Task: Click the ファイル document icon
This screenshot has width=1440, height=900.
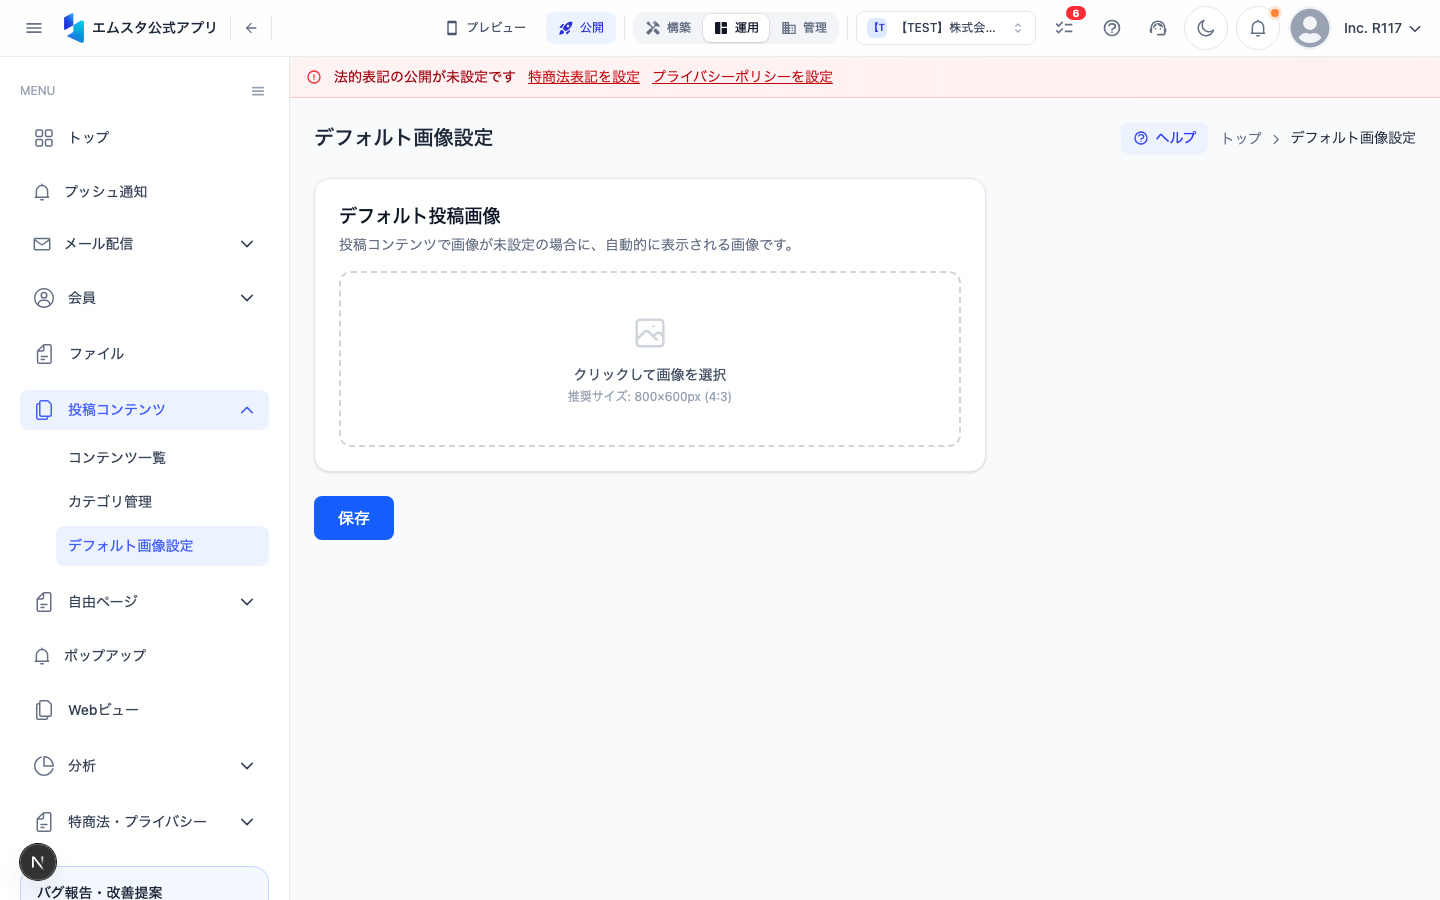Action: (44, 354)
